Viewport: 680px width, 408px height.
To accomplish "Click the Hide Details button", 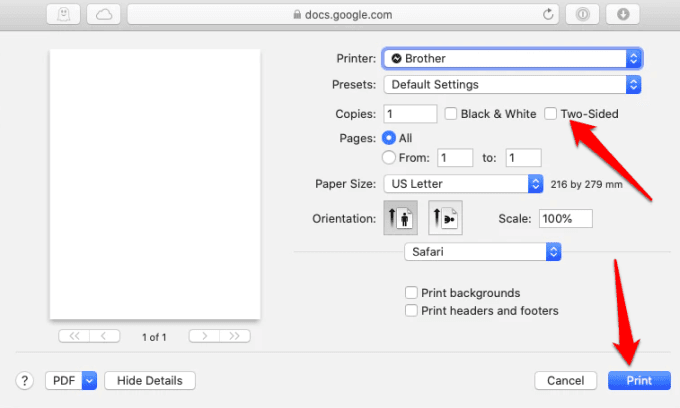I will point(149,380).
